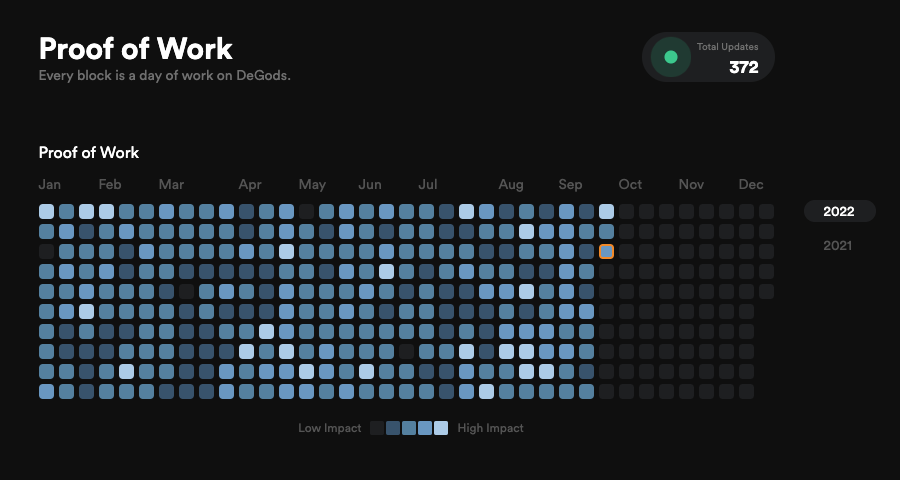900x480 pixels.
Task: Click the middle legend impact swatch
Action: (409, 428)
